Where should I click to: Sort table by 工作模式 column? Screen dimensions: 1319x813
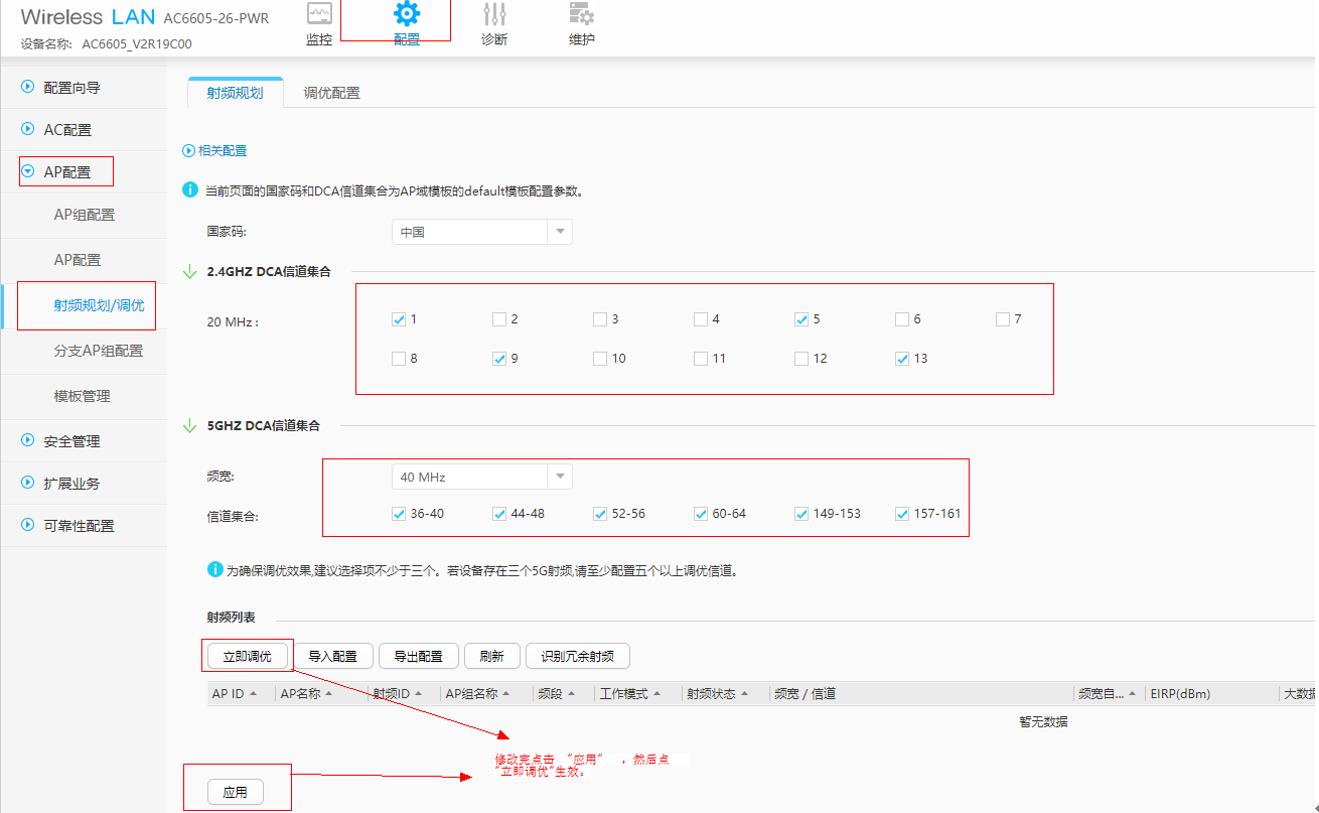[630, 694]
